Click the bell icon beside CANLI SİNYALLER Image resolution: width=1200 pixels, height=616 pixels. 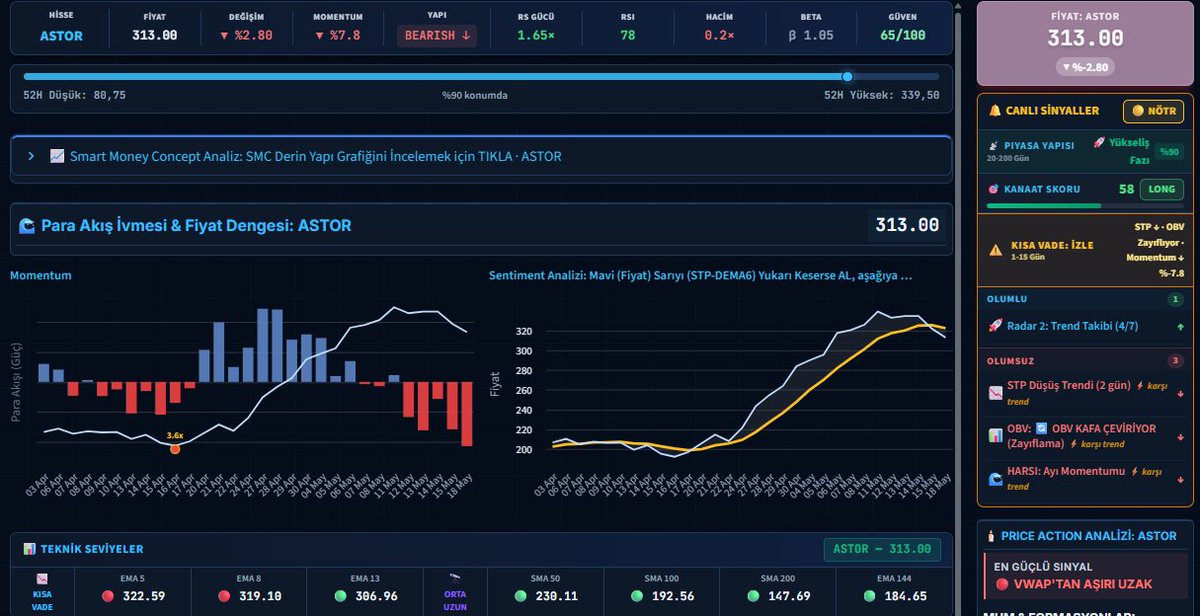pos(995,111)
